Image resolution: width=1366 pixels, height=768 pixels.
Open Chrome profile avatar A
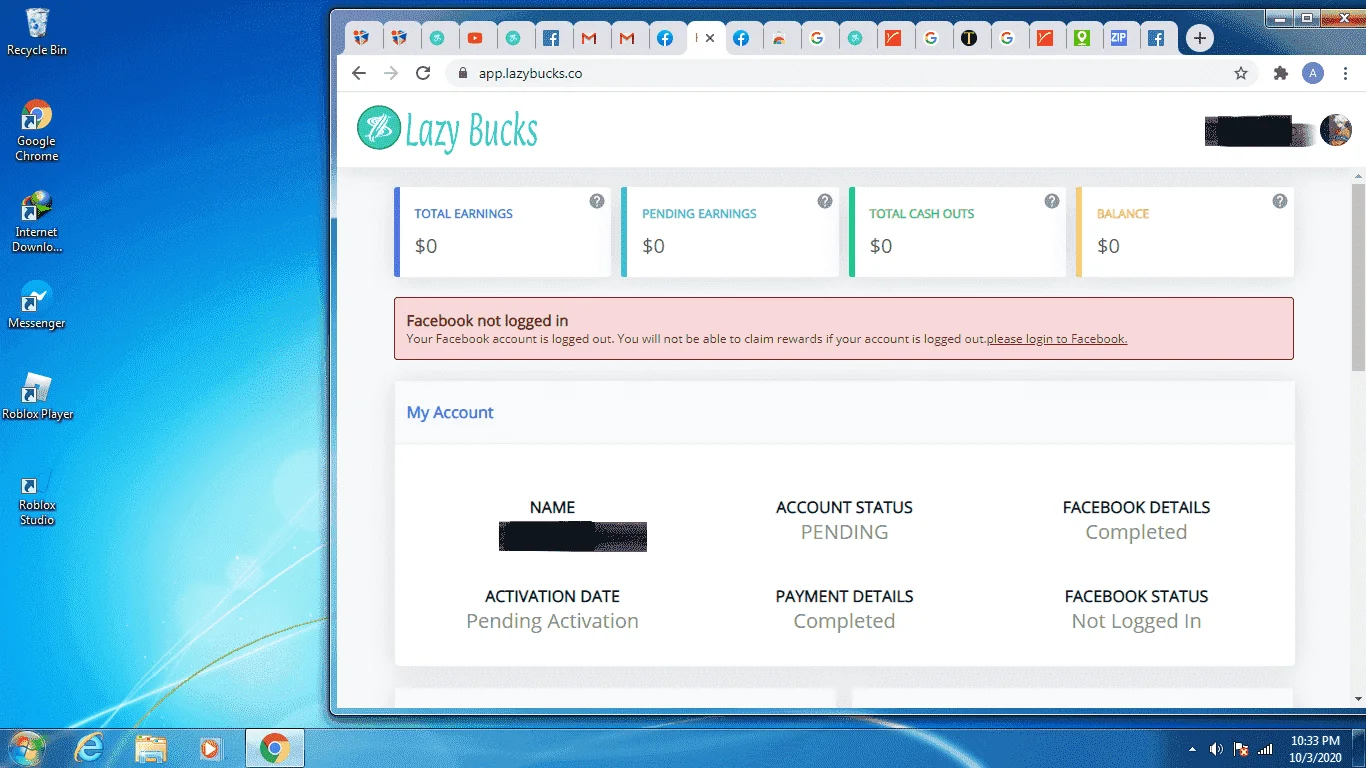click(1313, 73)
